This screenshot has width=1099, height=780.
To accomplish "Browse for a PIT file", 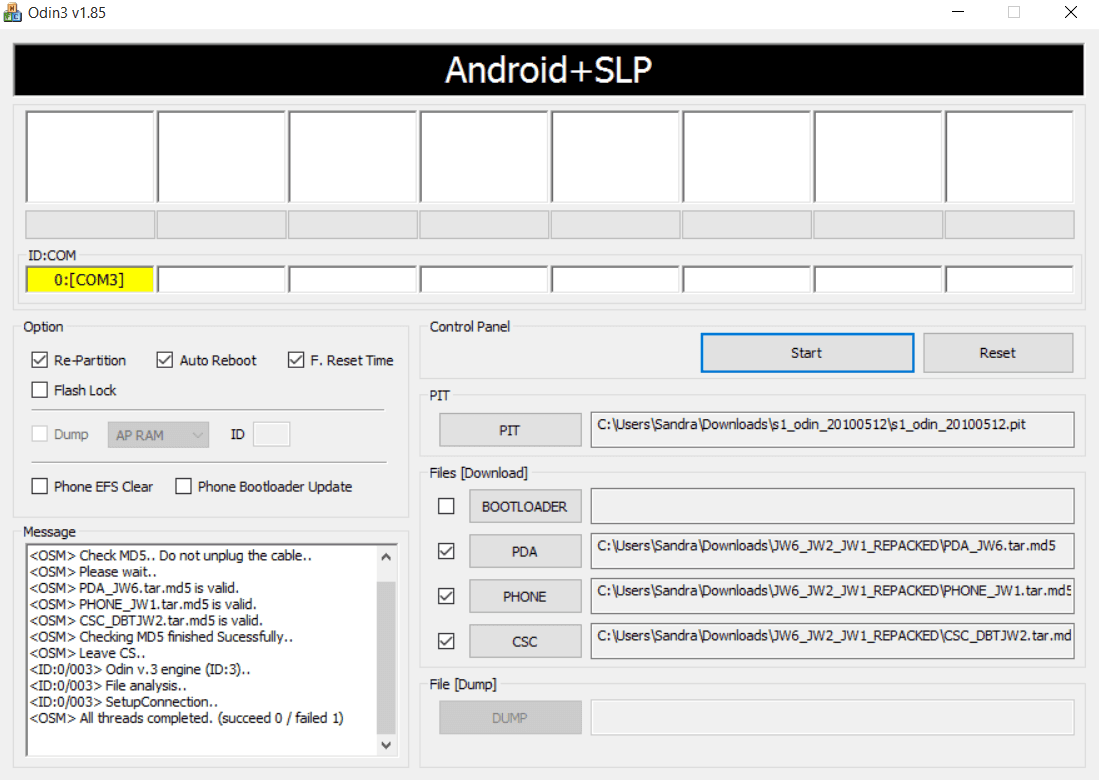I will [510, 430].
